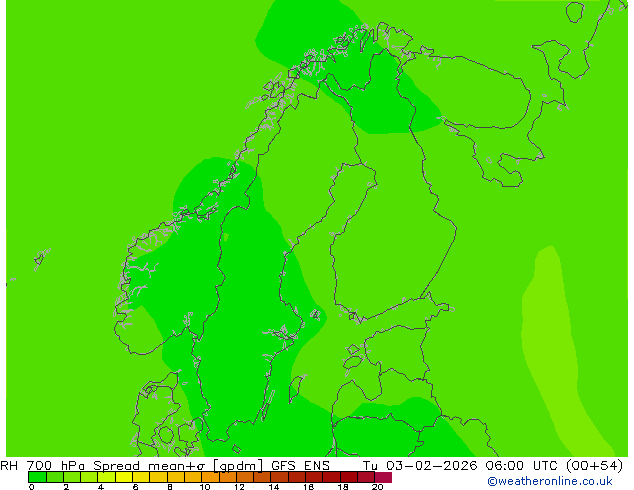634x490 pixels.
Task: Choose the dark red swatch starting at 16
Action: click(x=314, y=477)
